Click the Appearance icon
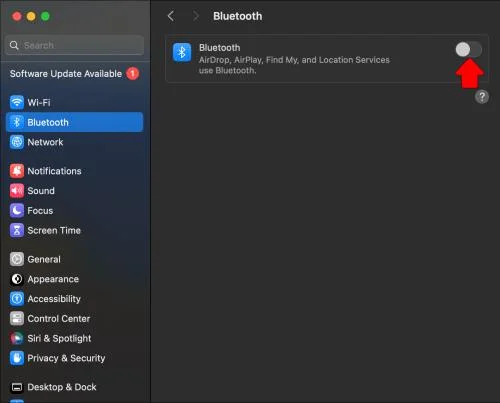Screen dimensions: 500x403 [x=17, y=279]
